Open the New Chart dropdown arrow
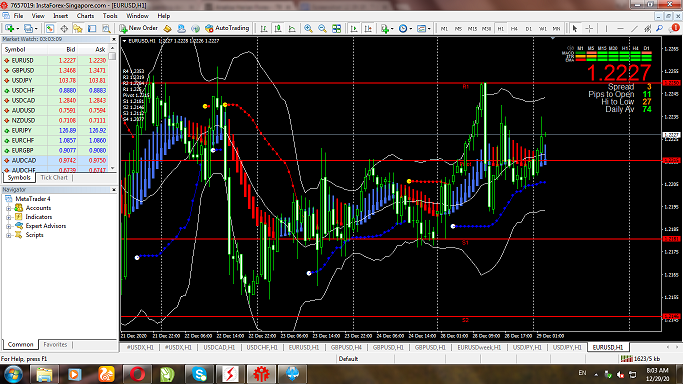 click(x=17, y=29)
